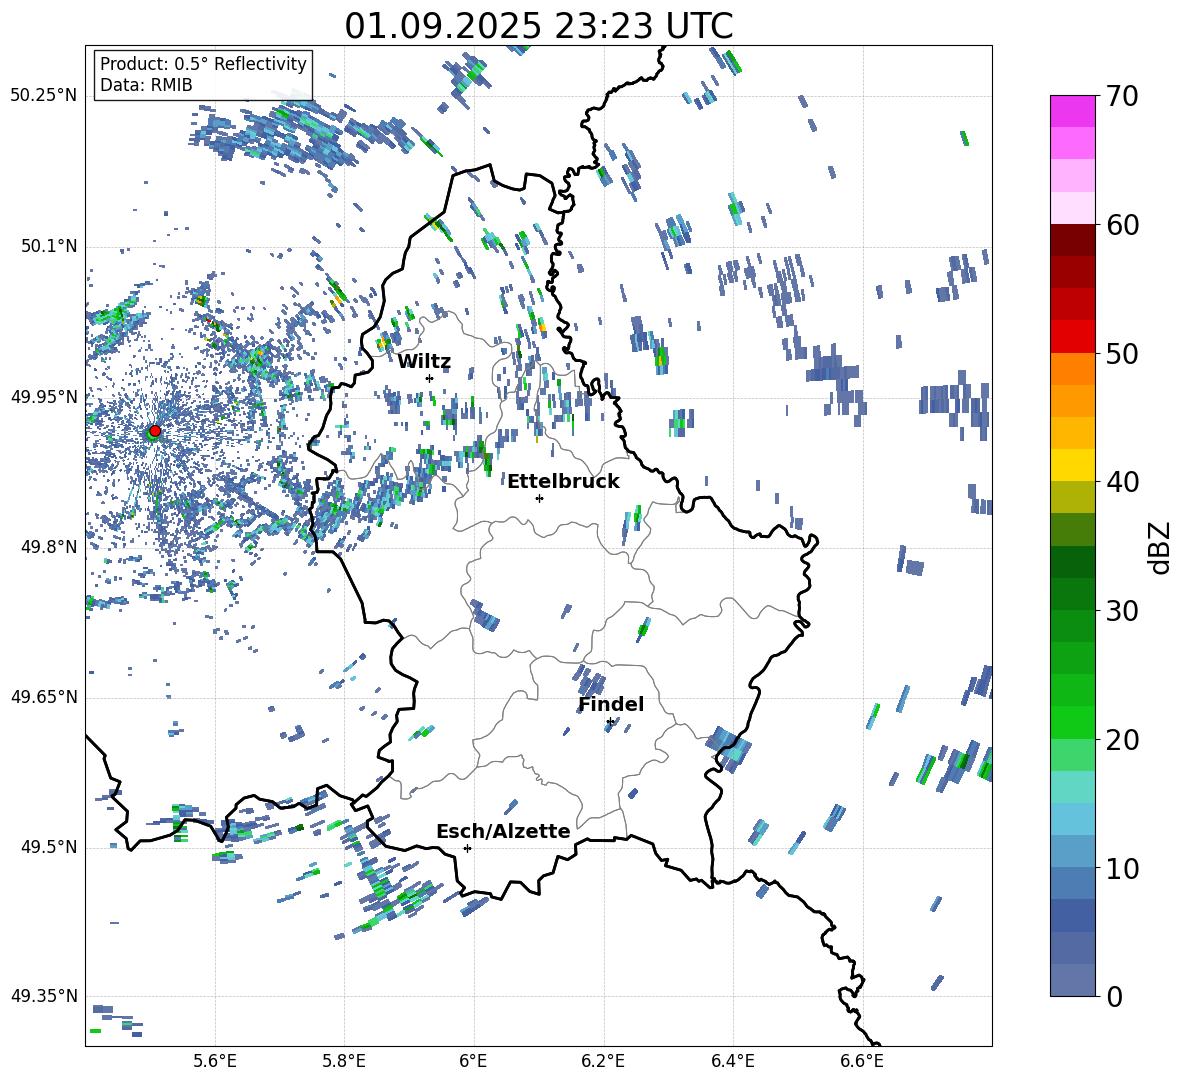Click the 49.95°N latitude label
1184x1081 pixels.
(x=44, y=396)
